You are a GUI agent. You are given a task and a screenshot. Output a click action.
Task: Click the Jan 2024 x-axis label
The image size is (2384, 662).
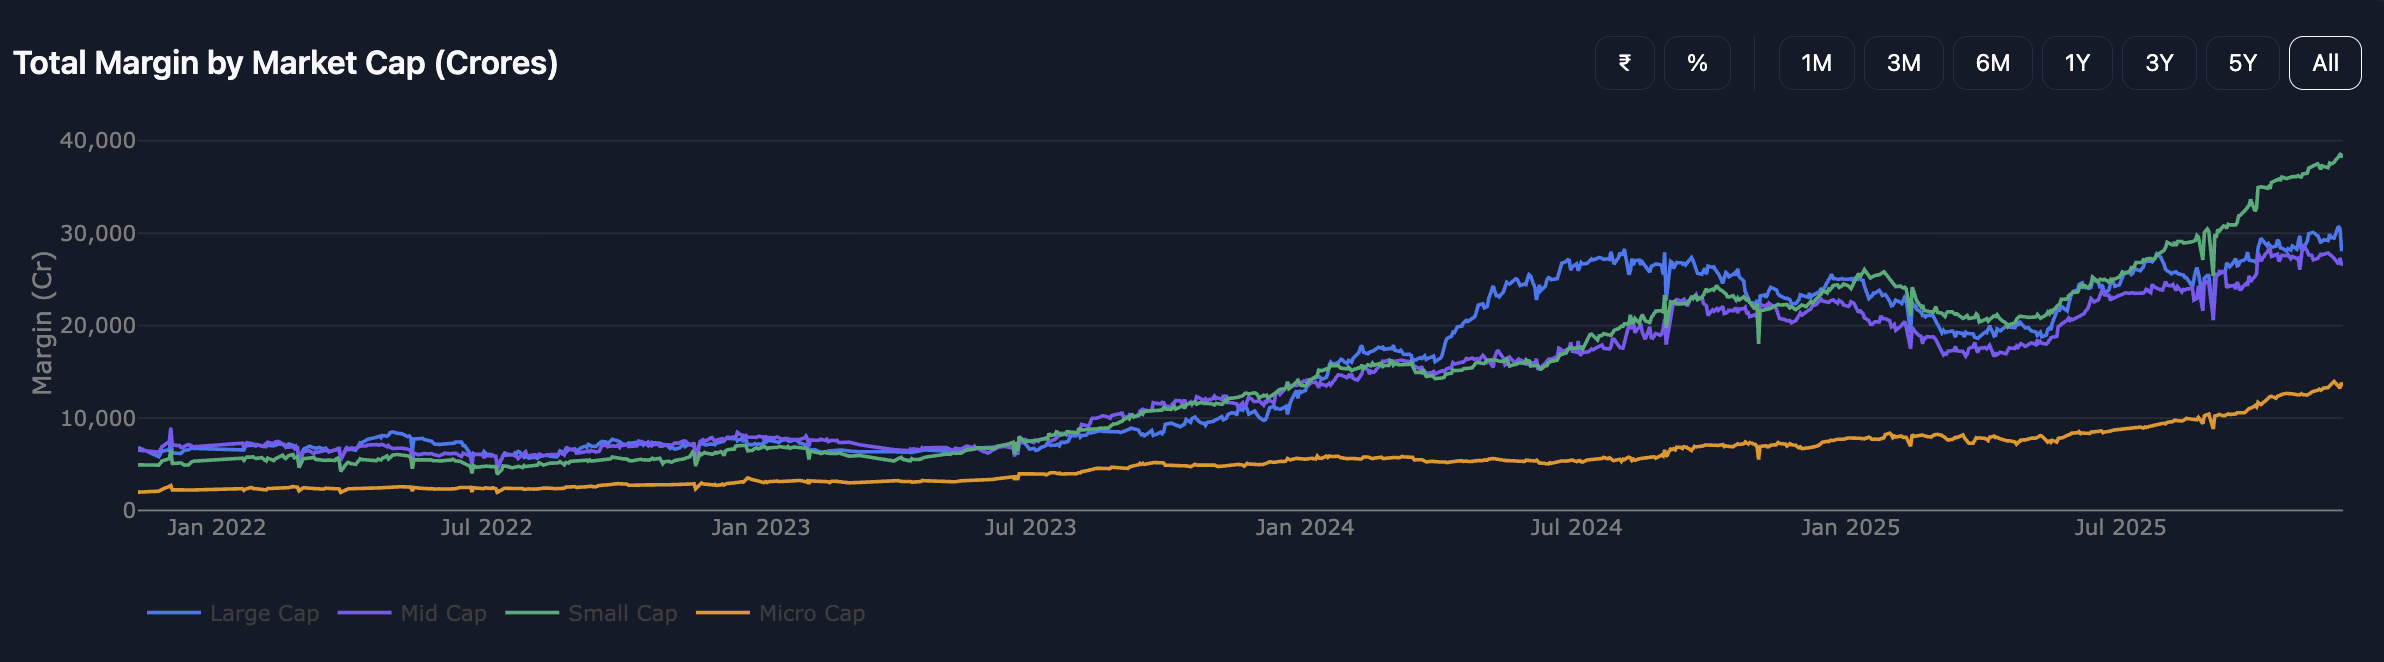click(x=1304, y=527)
